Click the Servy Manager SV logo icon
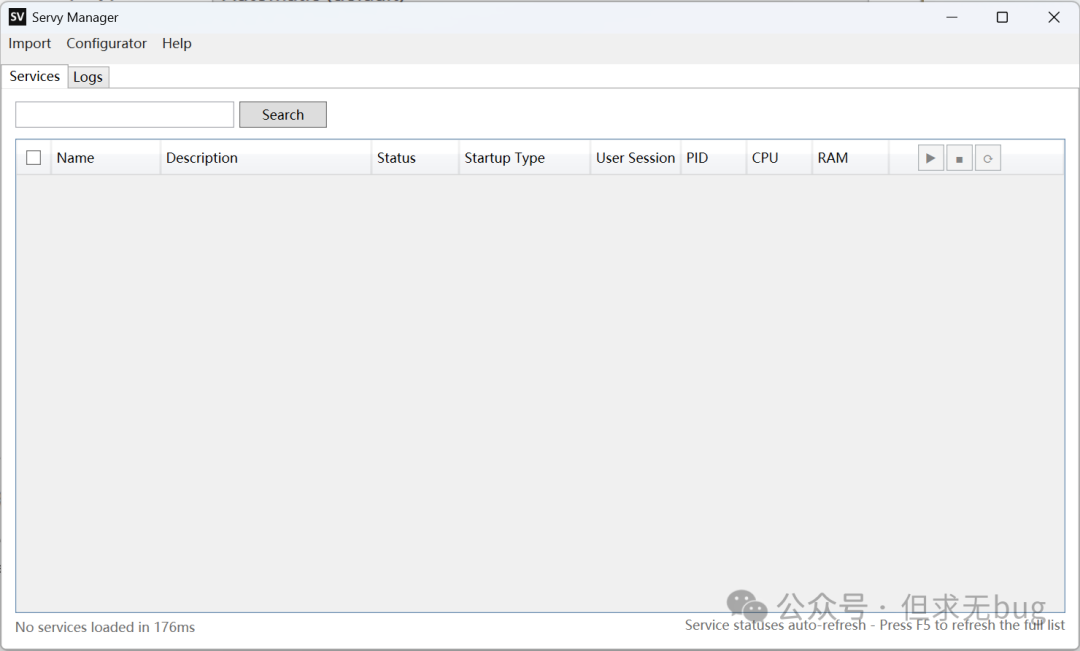The image size is (1080, 651). click(x=17, y=17)
